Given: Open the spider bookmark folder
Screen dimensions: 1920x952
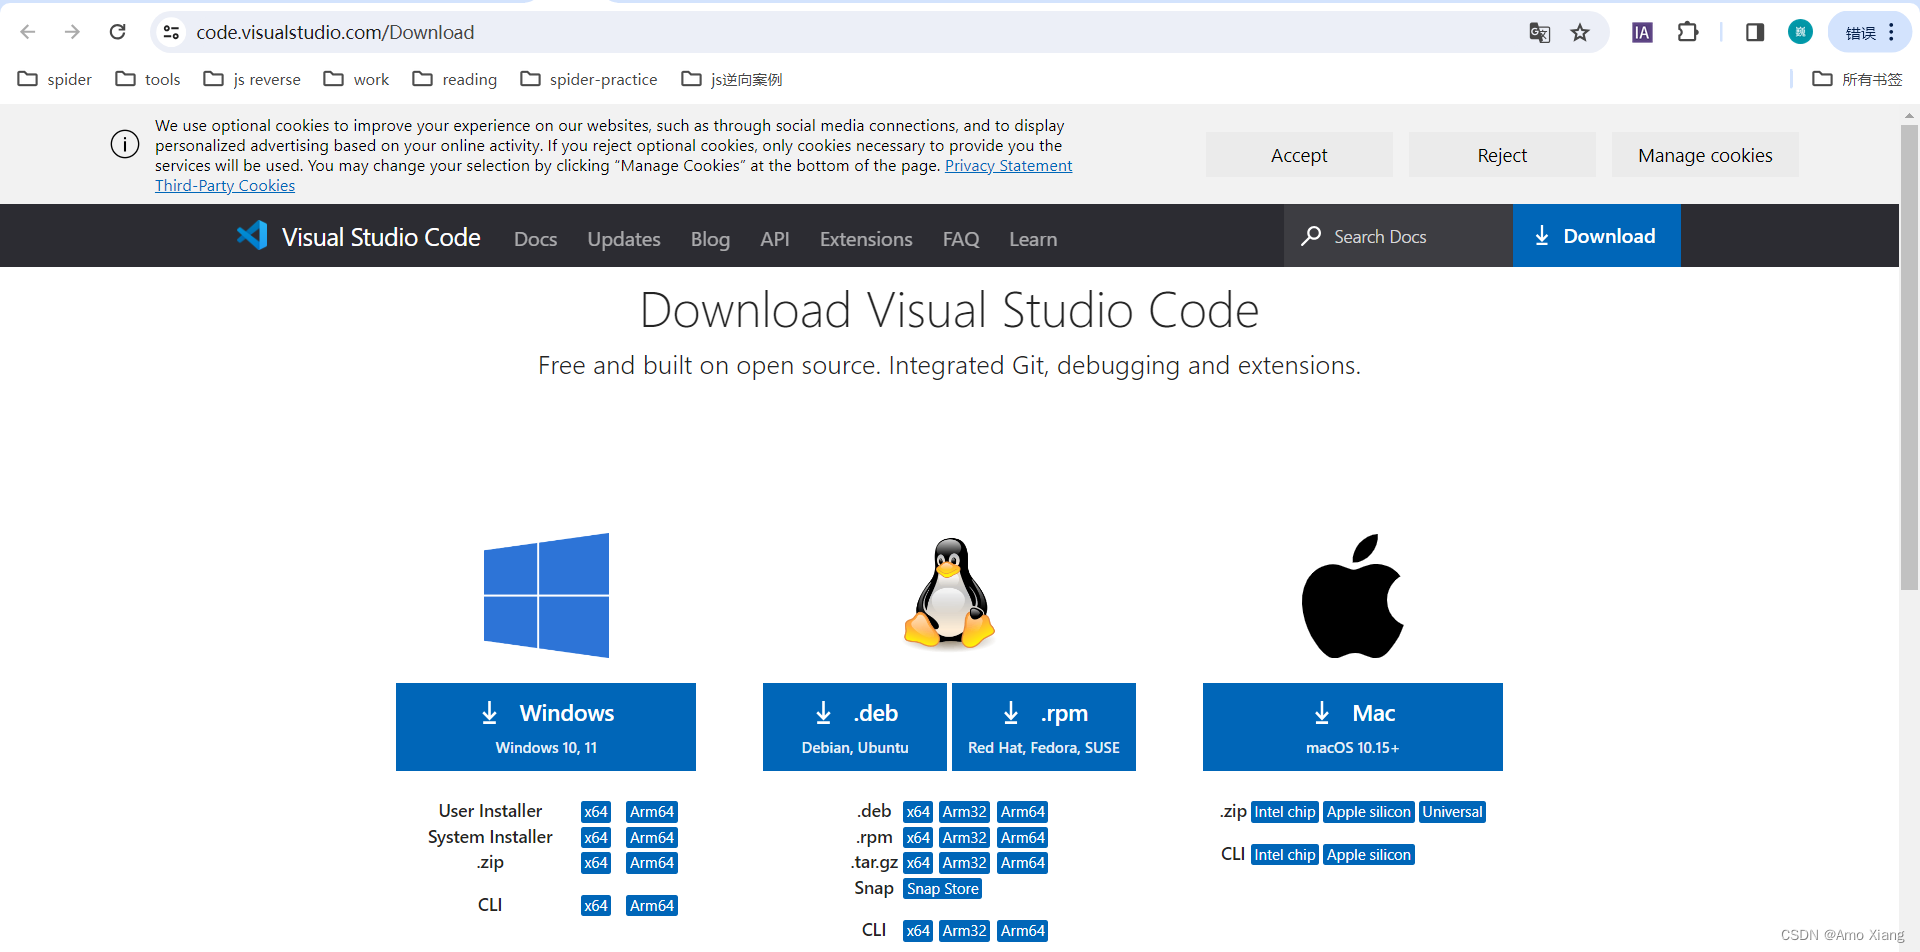Looking at the screenshot, I should 55,79.
